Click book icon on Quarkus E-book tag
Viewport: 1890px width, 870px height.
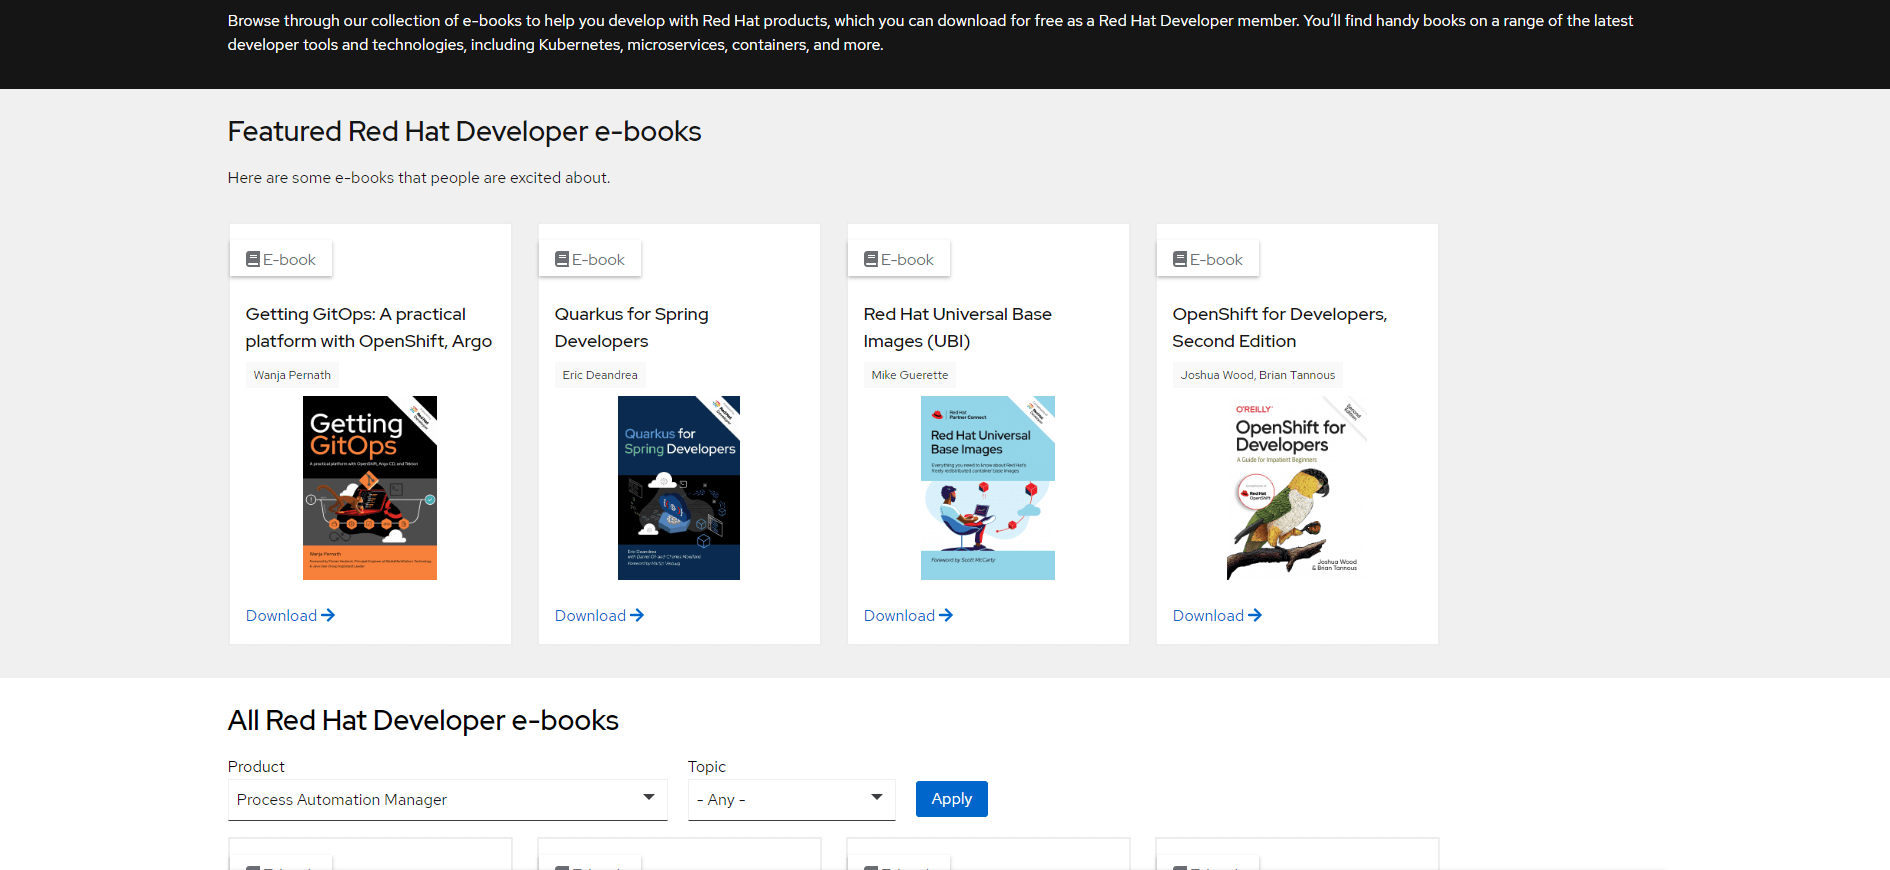point(562,260)
